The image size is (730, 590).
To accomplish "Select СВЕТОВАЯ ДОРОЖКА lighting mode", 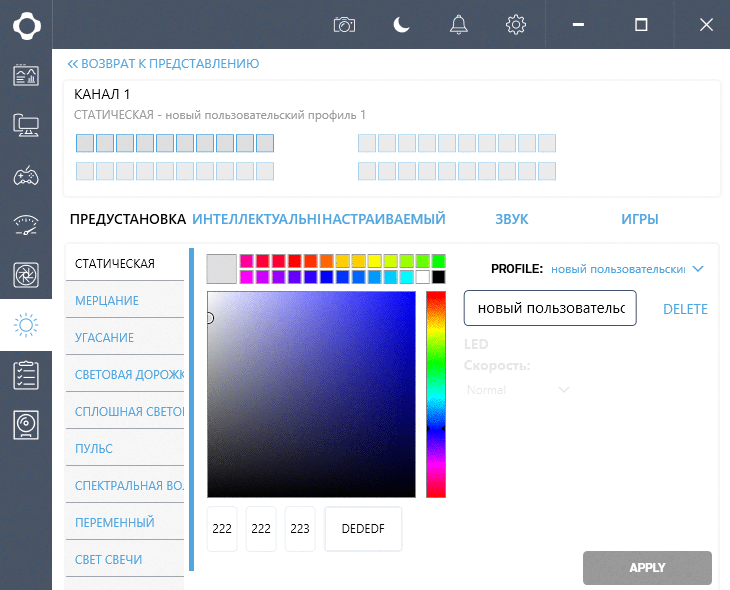I will click(x=125, y=374).
